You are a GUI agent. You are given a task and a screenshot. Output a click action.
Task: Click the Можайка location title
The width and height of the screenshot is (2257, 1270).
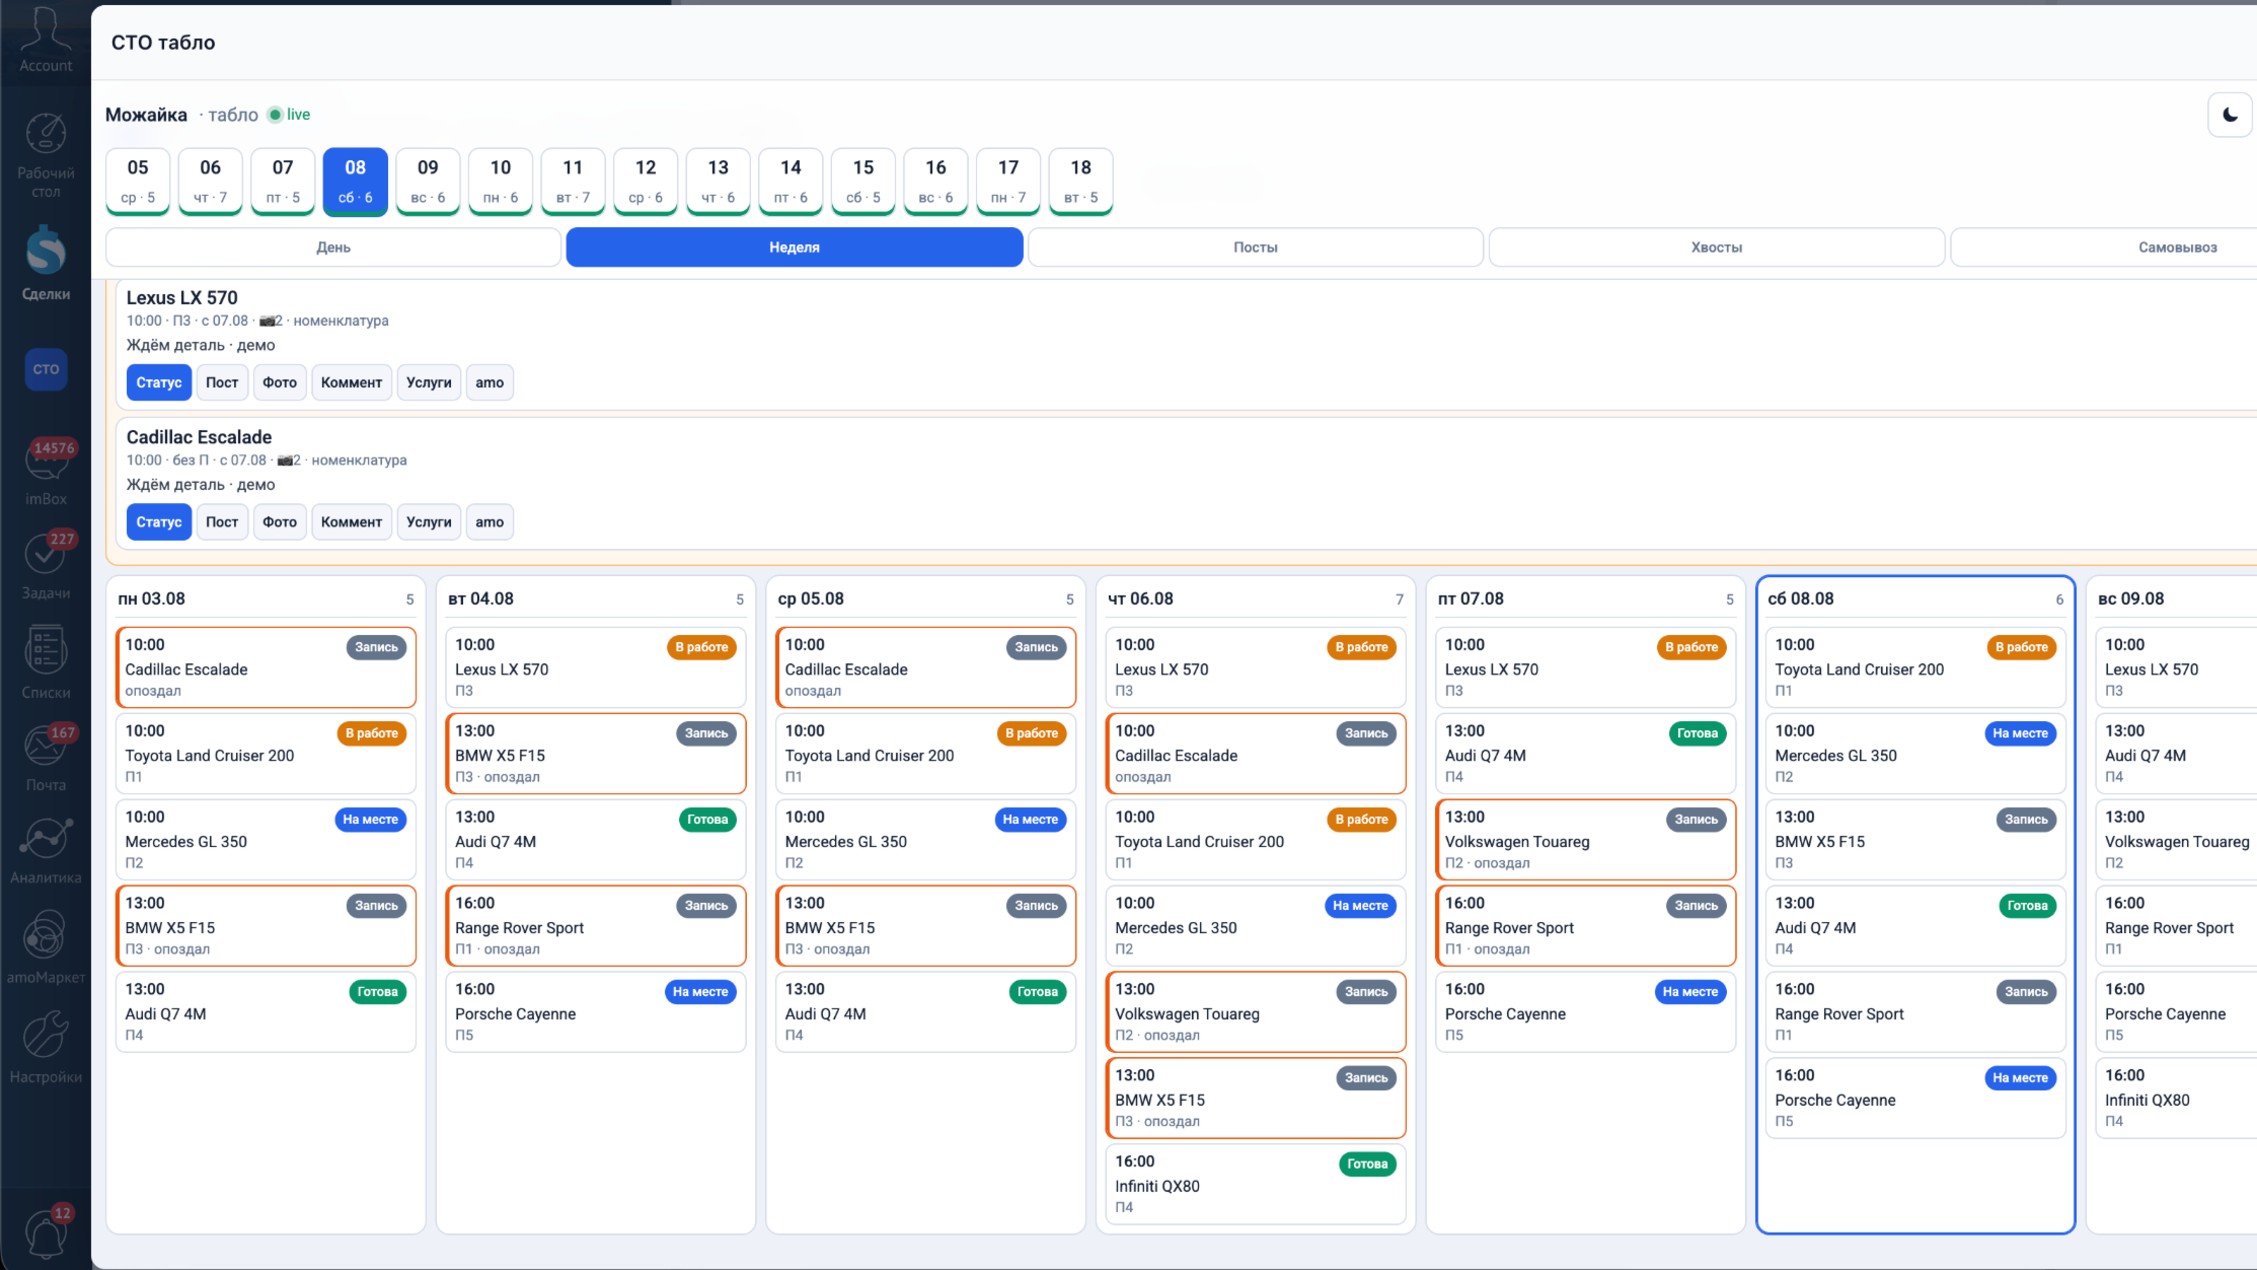click(146, 115)
